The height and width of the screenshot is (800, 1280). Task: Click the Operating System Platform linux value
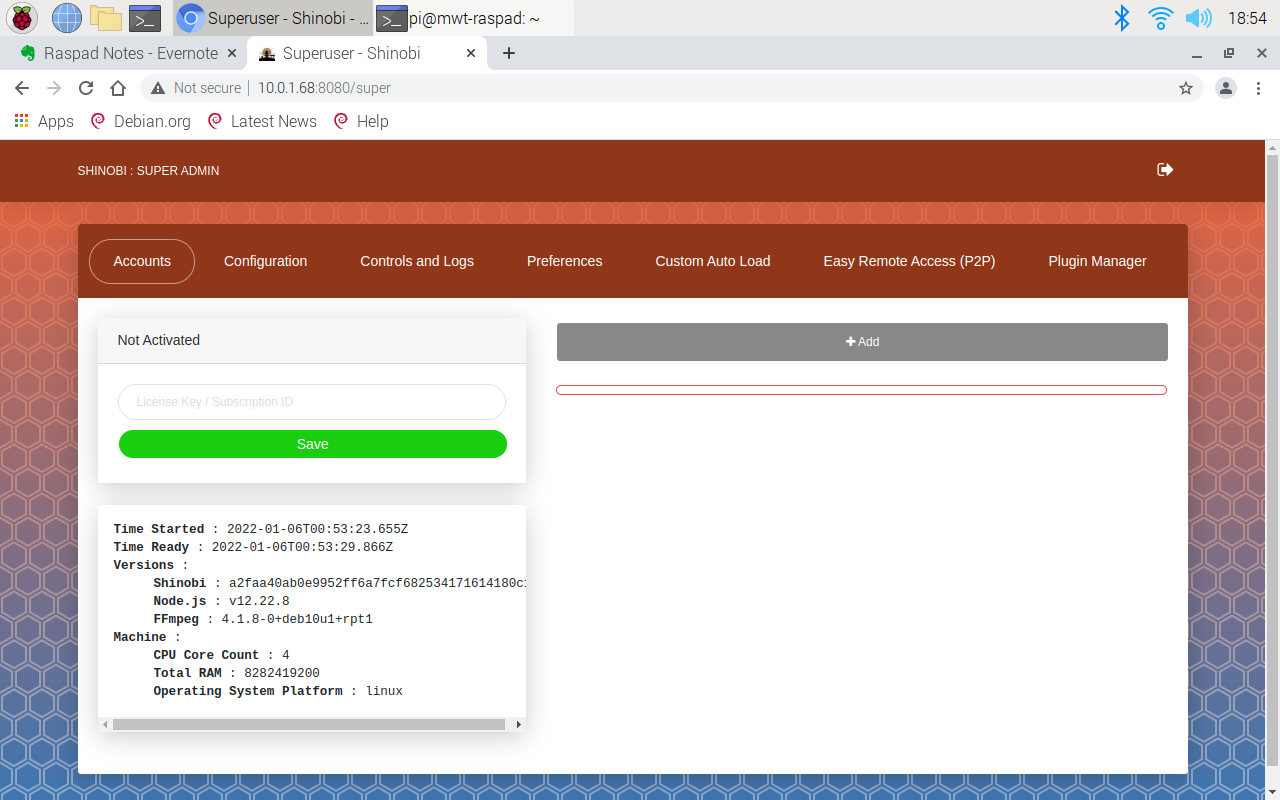(x=384, y=691)
